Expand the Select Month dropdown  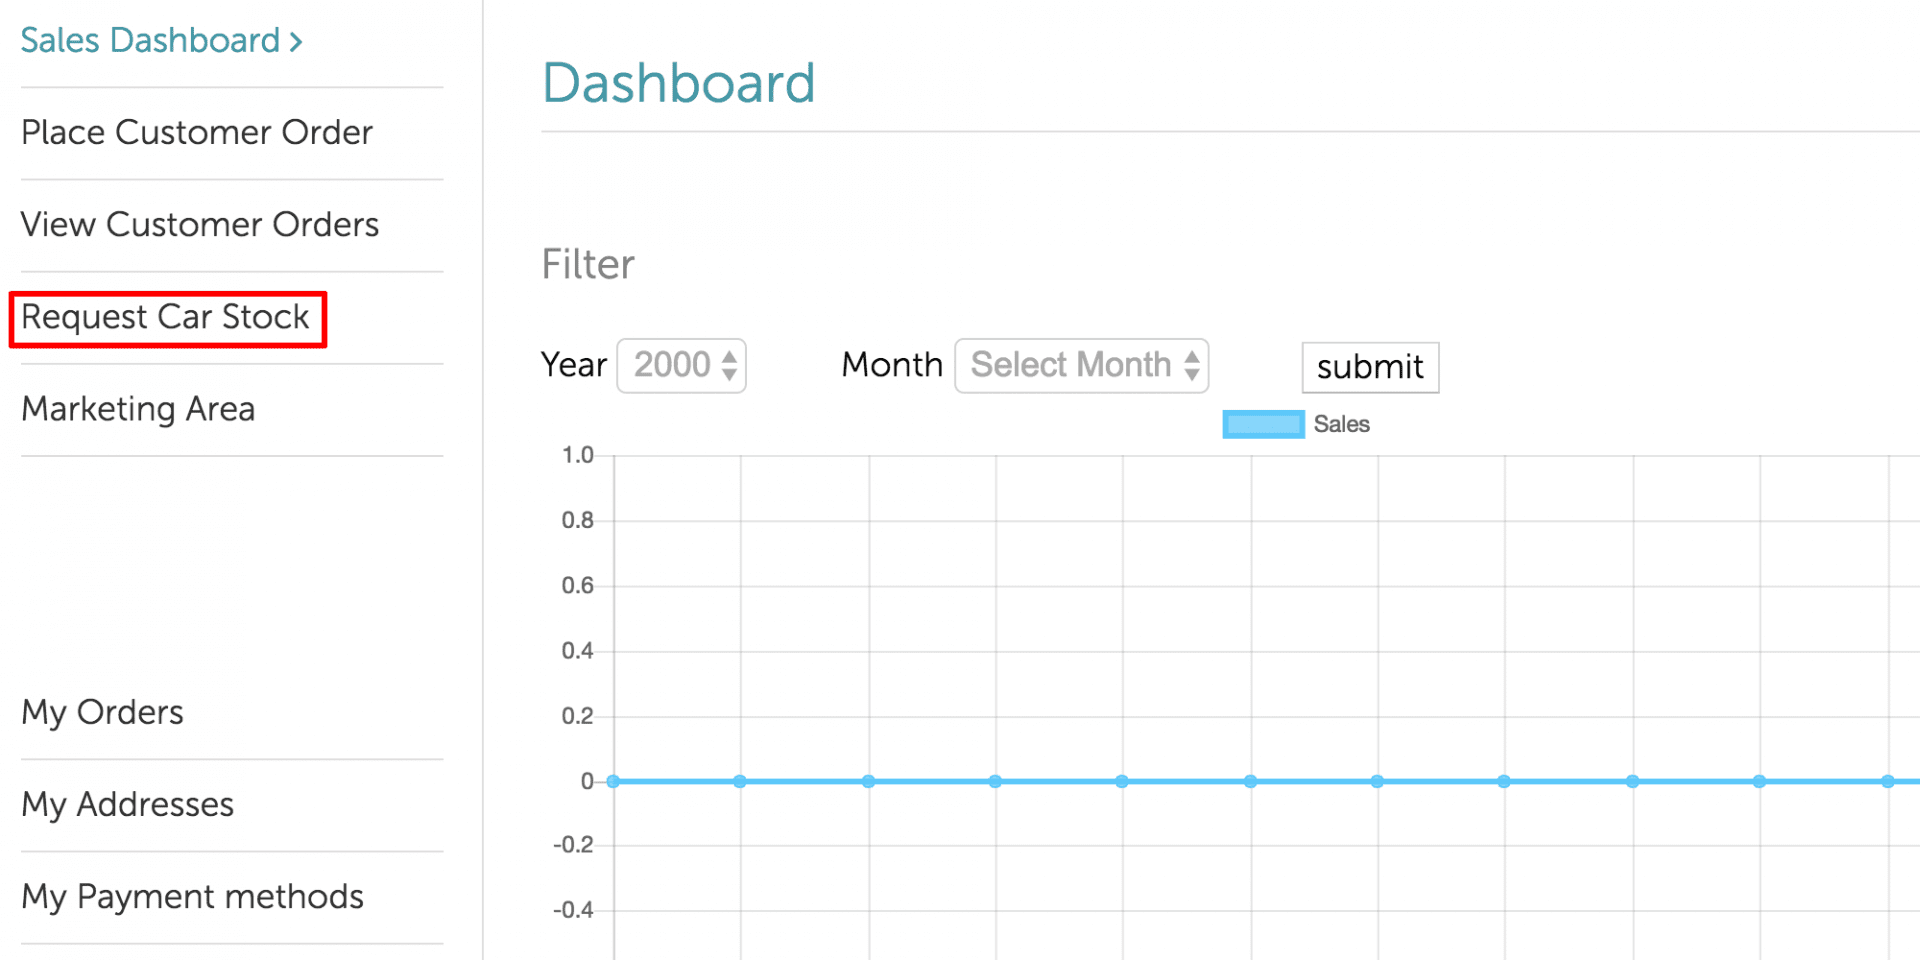pos(1082,365)
